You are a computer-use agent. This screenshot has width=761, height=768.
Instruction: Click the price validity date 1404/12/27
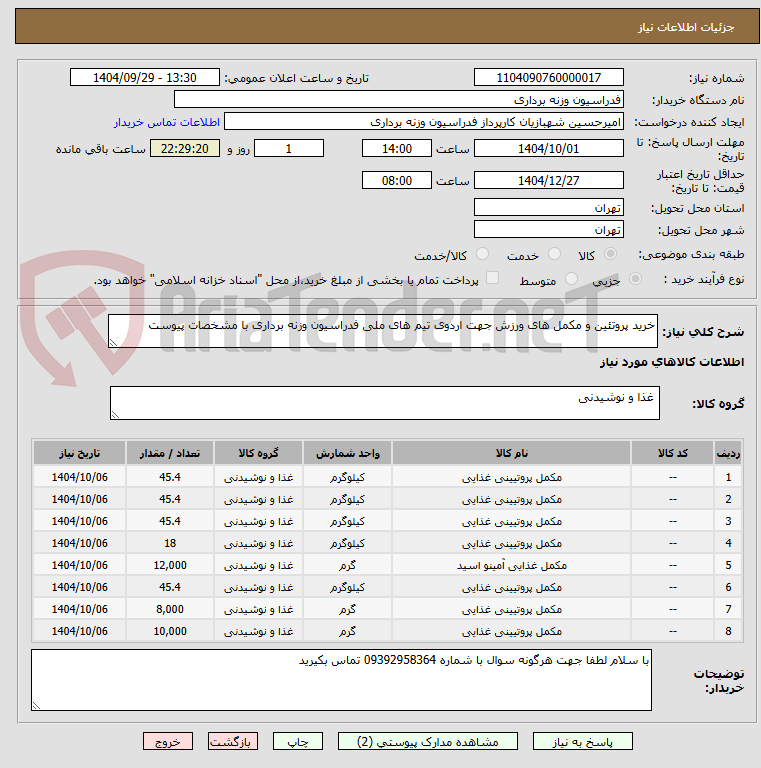point(548,180)
